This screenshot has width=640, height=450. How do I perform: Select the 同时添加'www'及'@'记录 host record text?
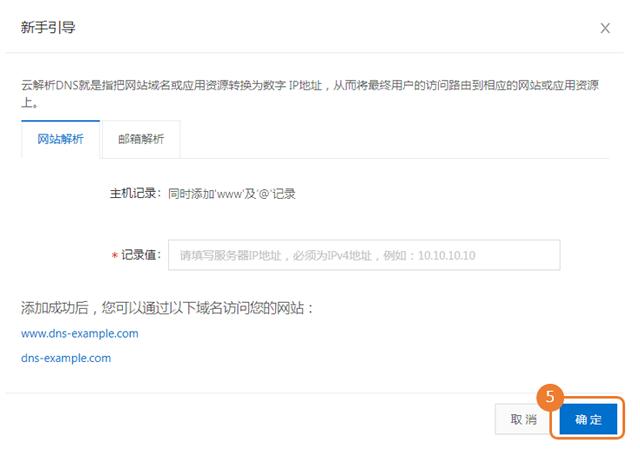[232, 194]
